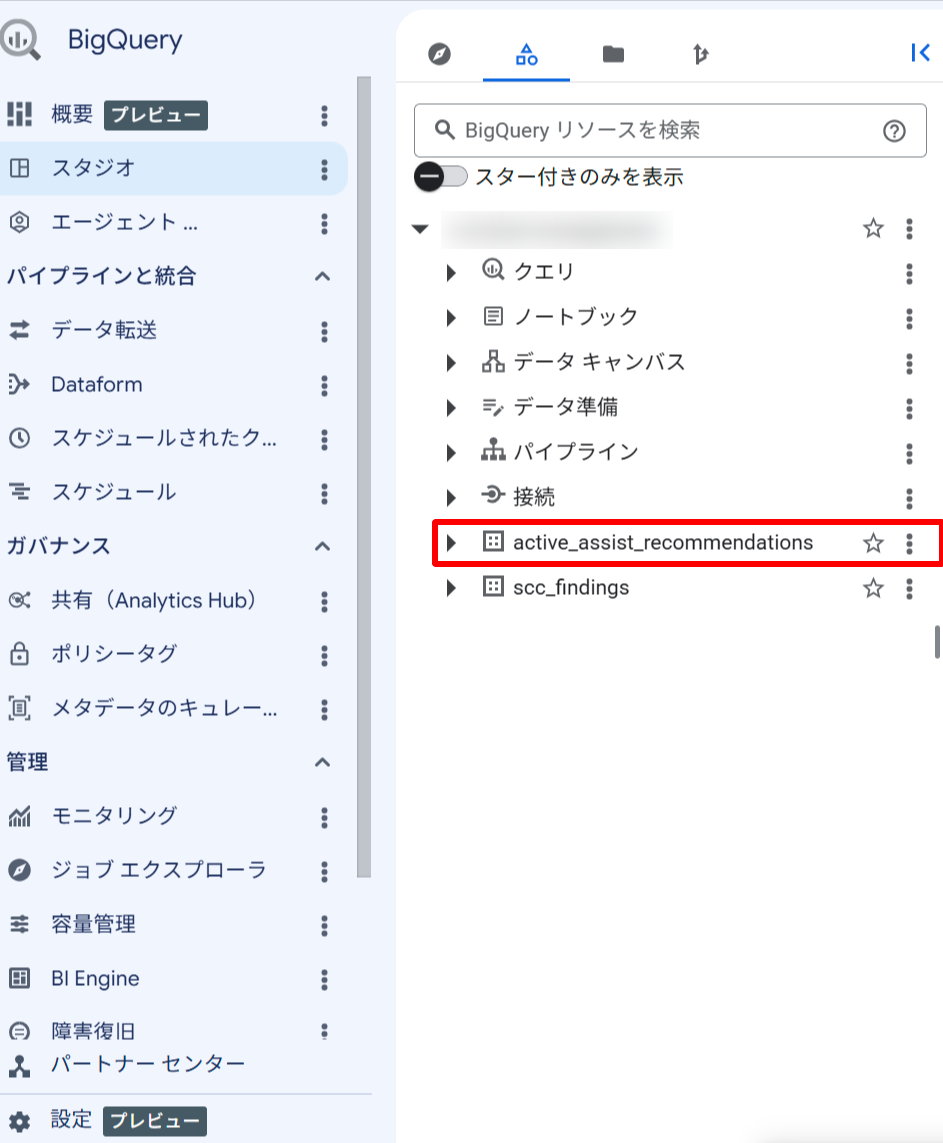The height and width of the screenshot is (1143, 943).
Task: Open more options for パイプライン tree row
Action: coord(909,454)
